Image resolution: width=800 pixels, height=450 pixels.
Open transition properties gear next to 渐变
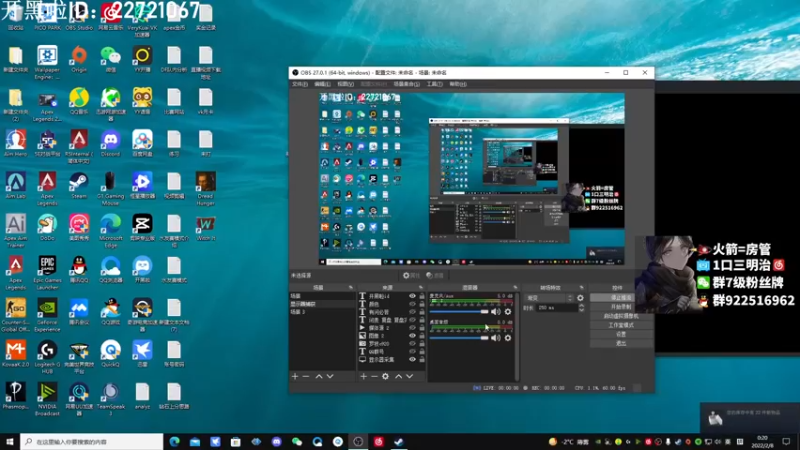(580, 298)
